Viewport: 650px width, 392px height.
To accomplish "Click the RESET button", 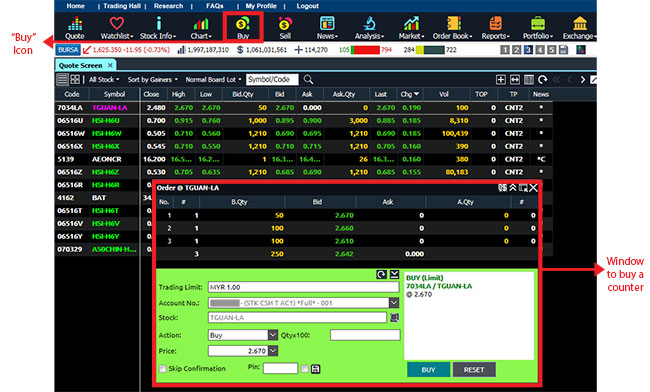I will coord(474,369).
